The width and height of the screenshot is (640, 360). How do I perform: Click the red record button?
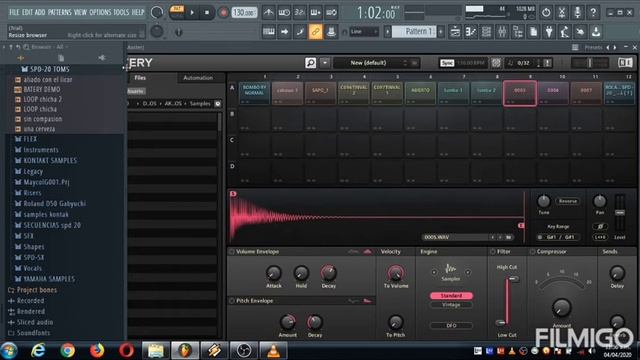223,13
